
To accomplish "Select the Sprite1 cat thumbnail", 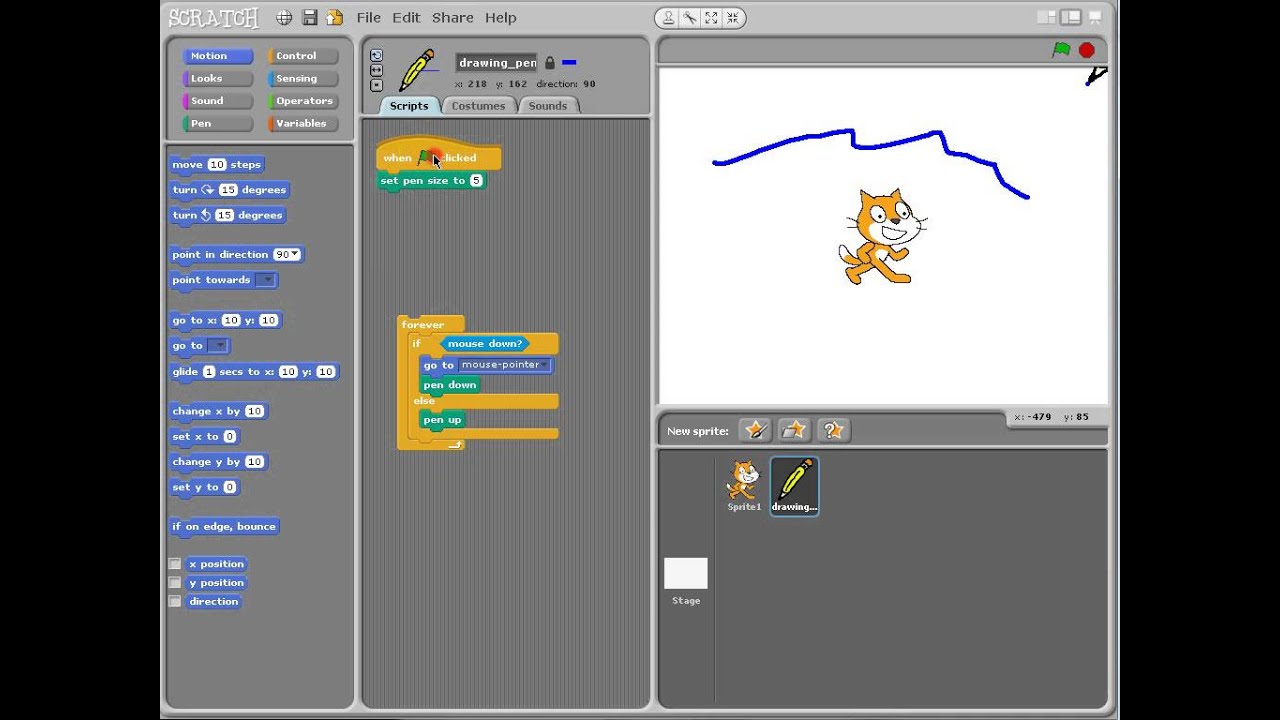I will pos(744,486).
